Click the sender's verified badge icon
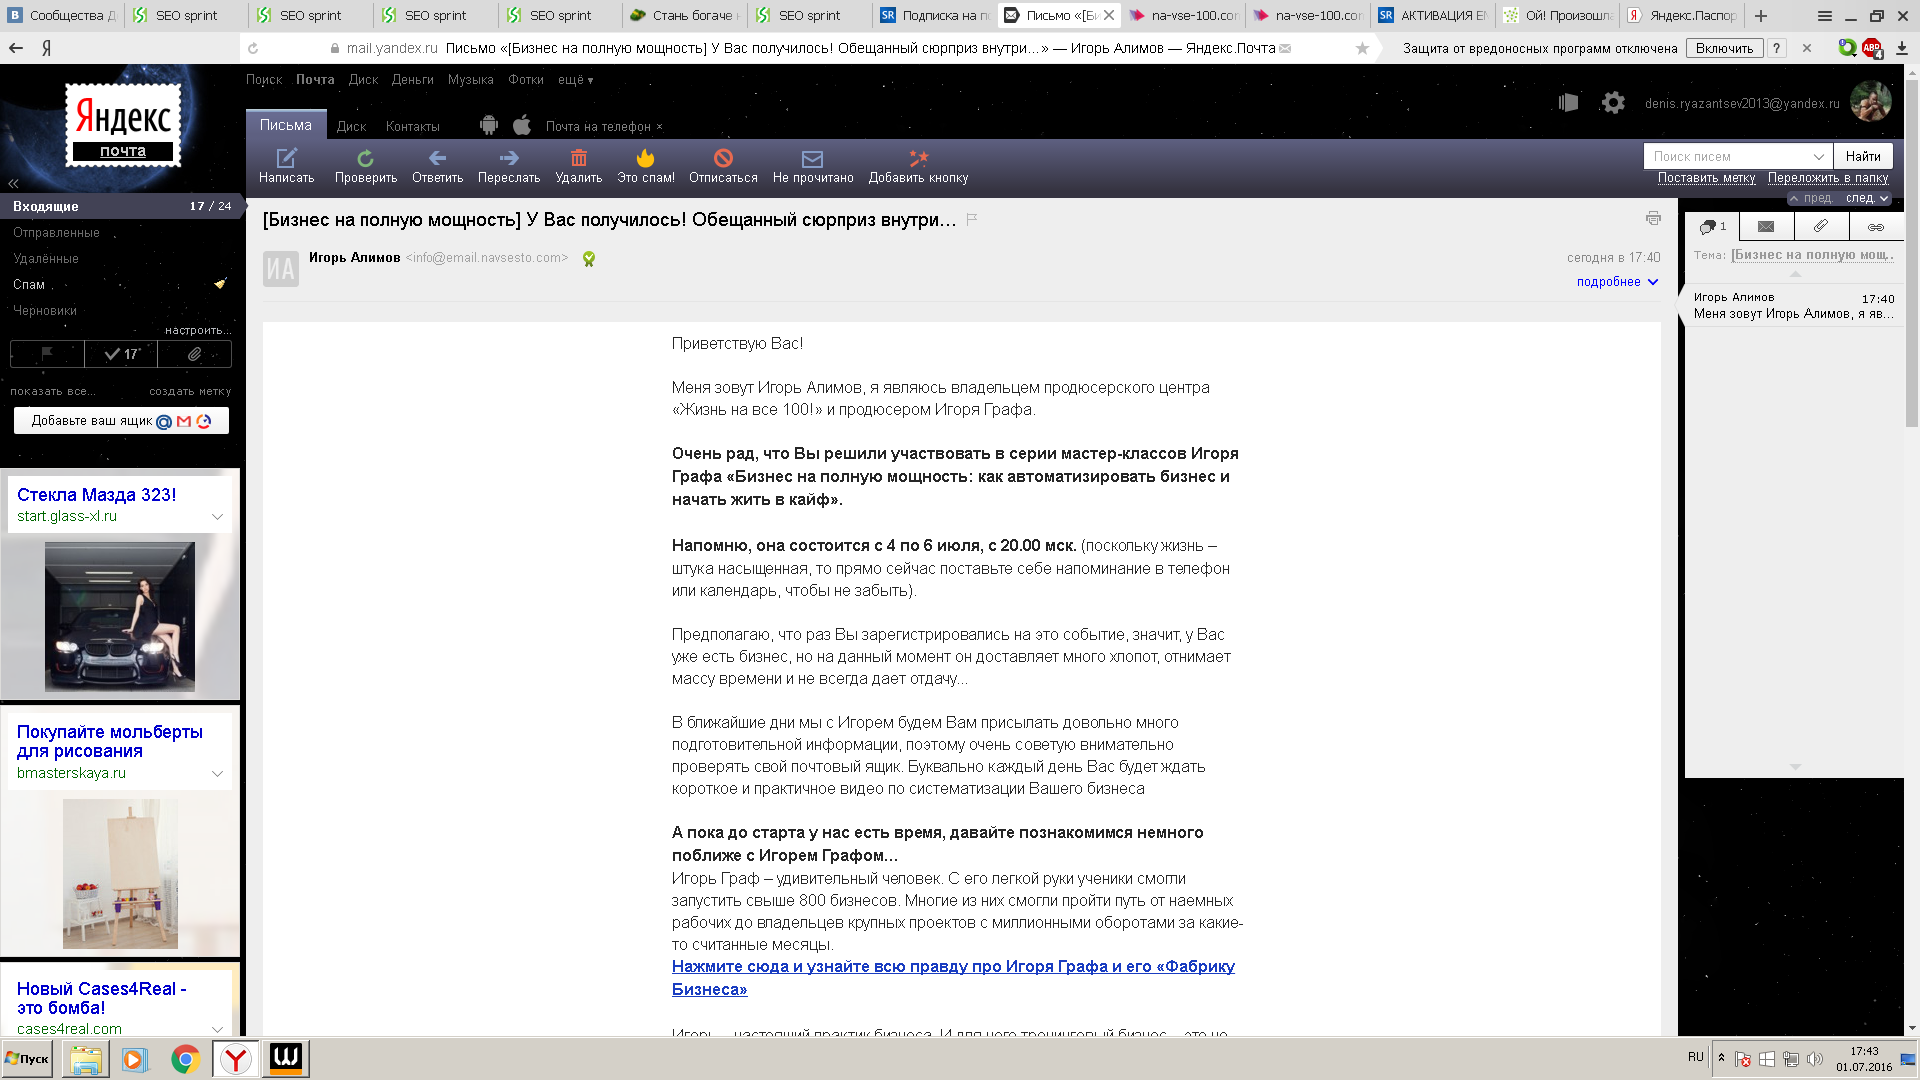Image resolution: width=1920 pixels, height=1080 pixels. [589, 259]
